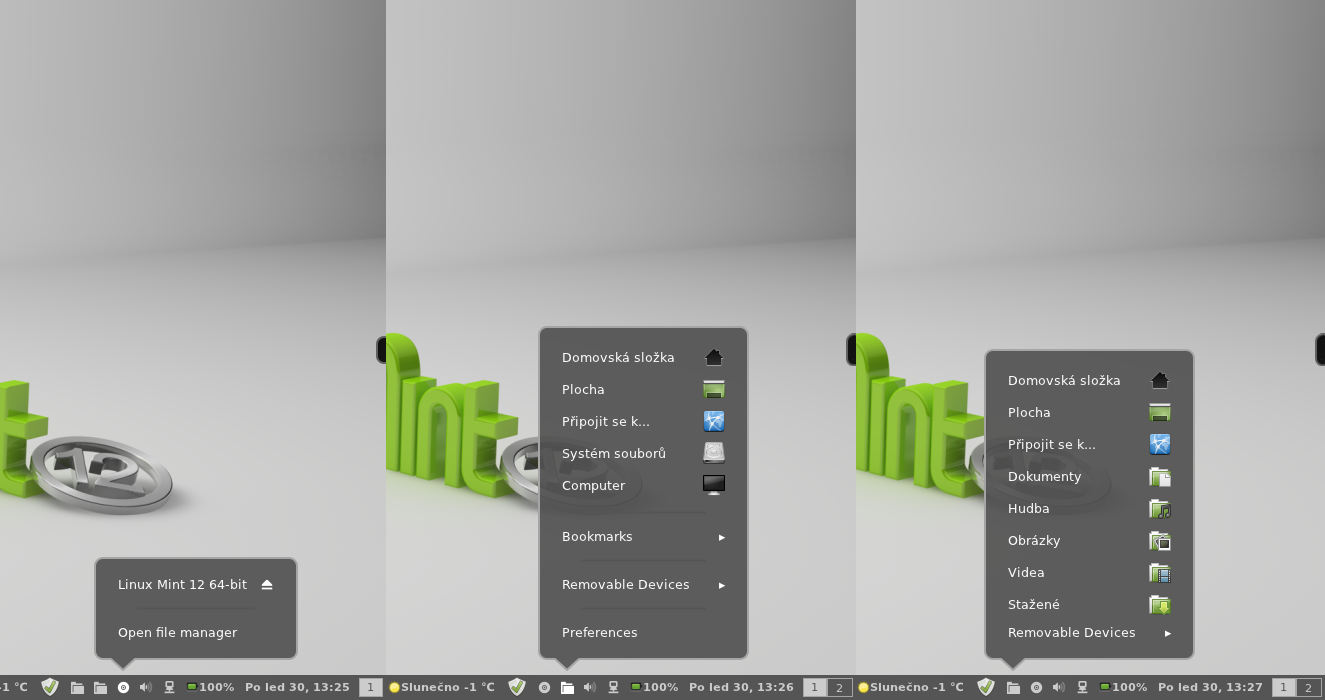
Task: Click the 100% battery label in the 13:26 panel
Action: 660,687
